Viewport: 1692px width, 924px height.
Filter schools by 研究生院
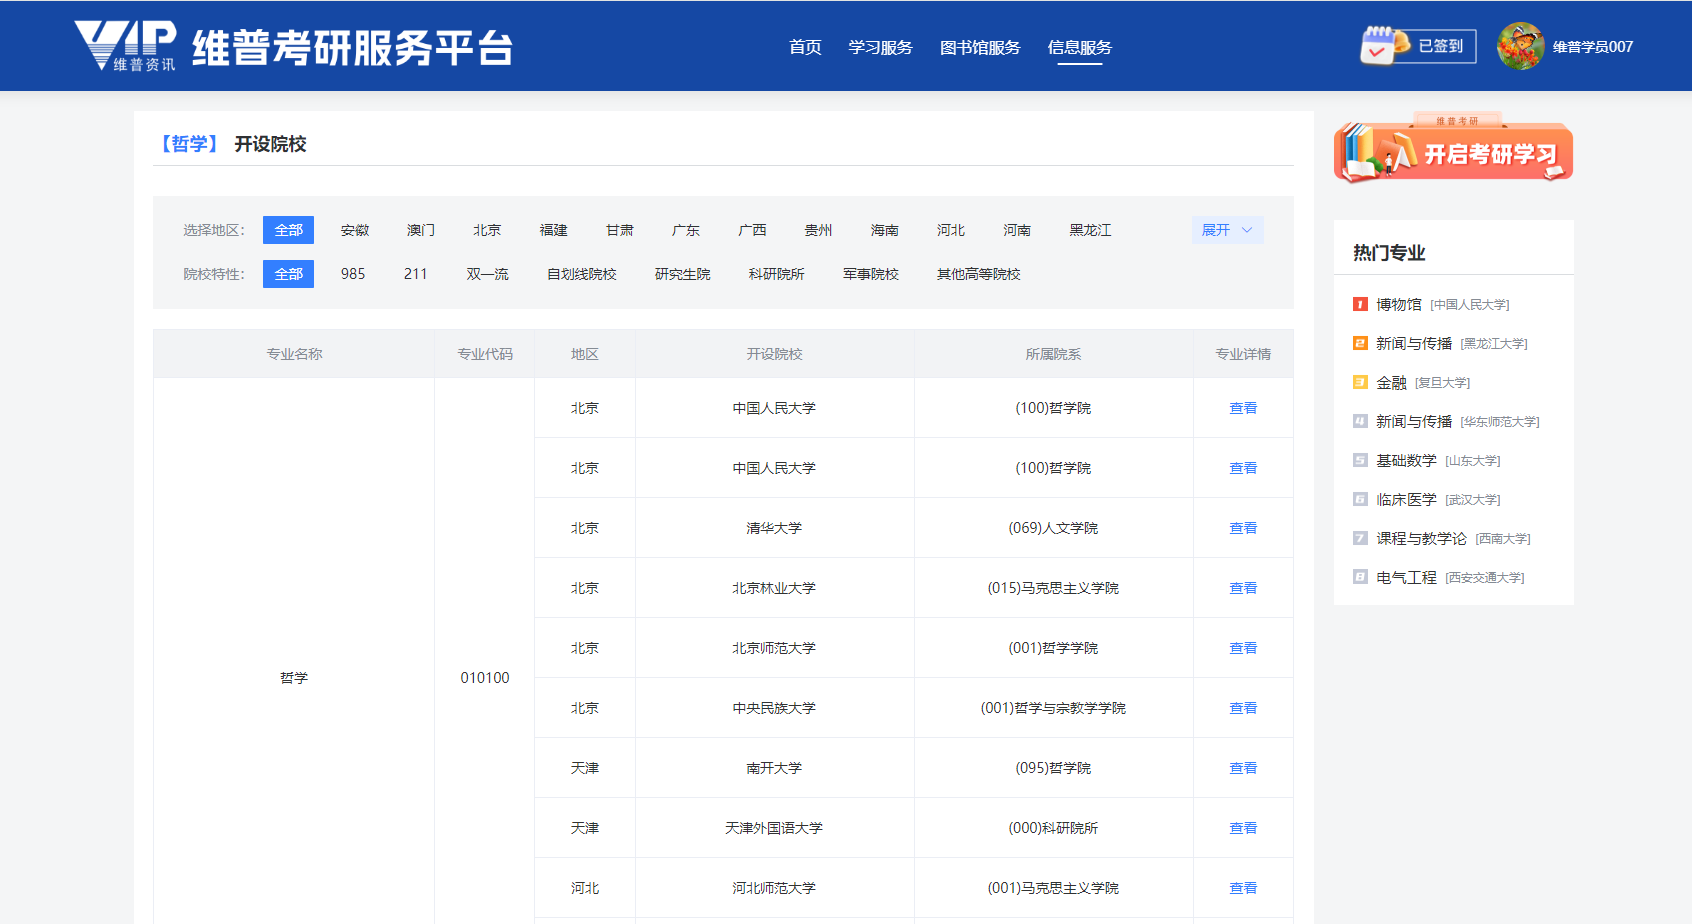point(683,274)
